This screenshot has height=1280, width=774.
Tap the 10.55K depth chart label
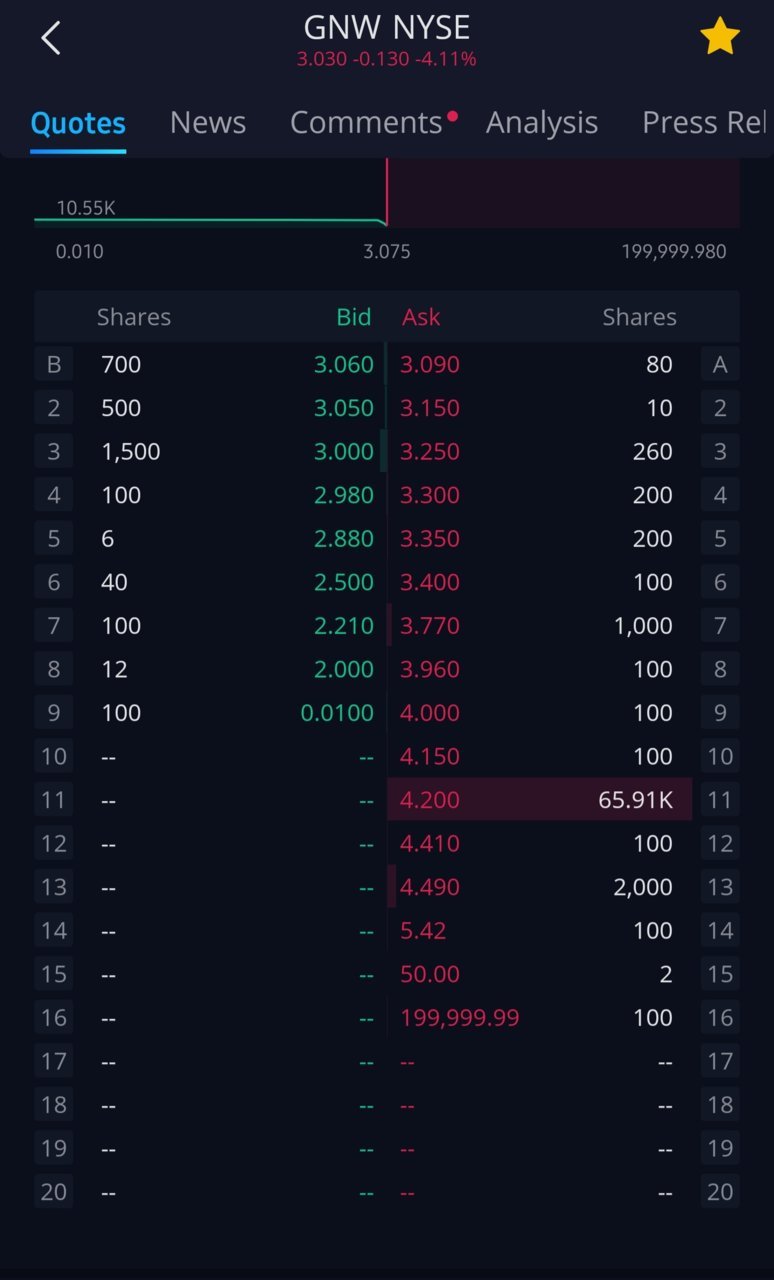(x=86, y=208)
